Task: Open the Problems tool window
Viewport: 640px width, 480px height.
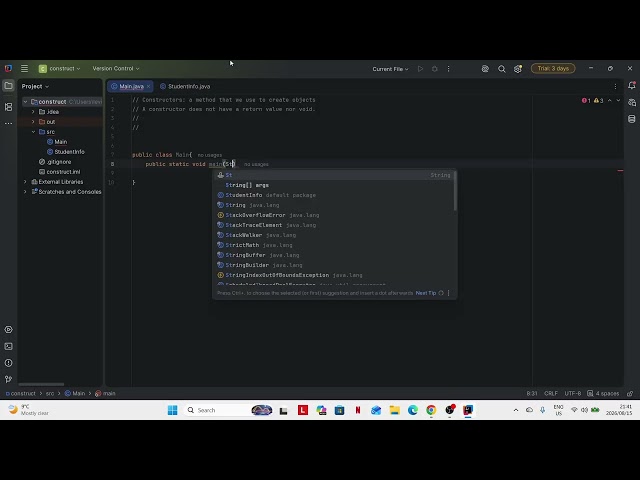Action: pos(8,363)
